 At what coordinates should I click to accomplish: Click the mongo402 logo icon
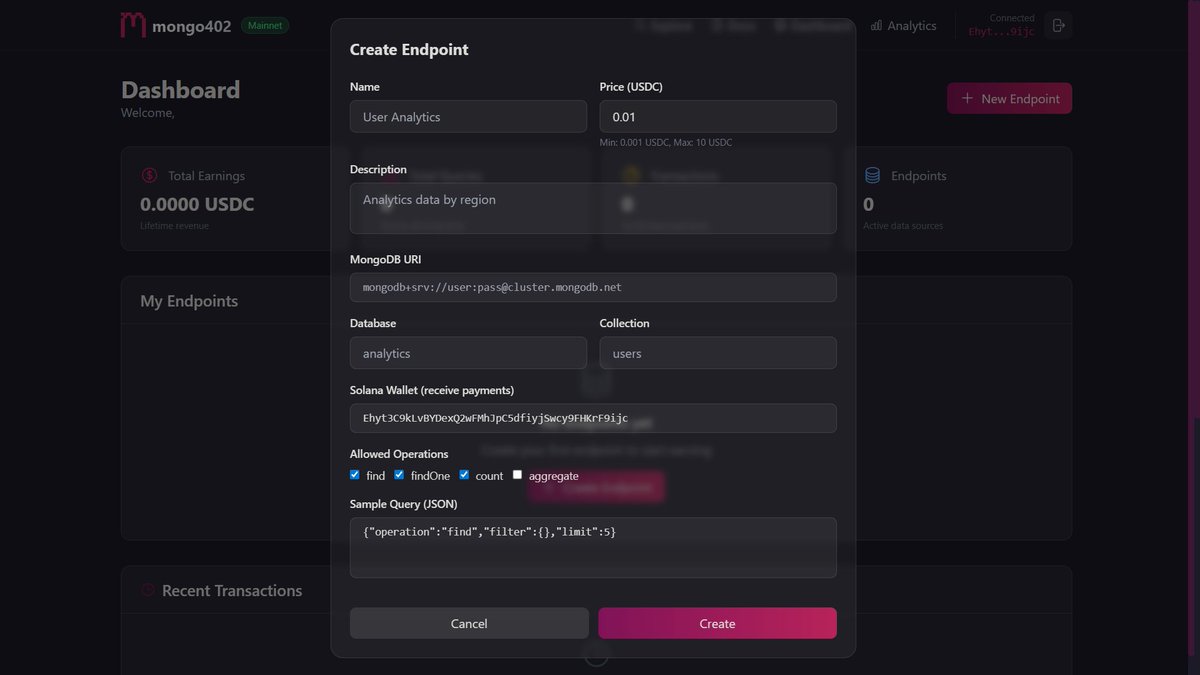133,25
